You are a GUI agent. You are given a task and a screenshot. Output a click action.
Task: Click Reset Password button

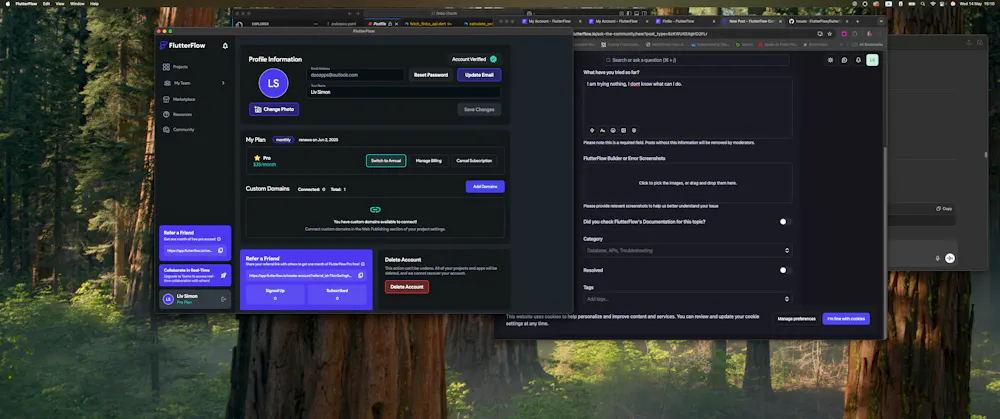(x=430, y=75)
